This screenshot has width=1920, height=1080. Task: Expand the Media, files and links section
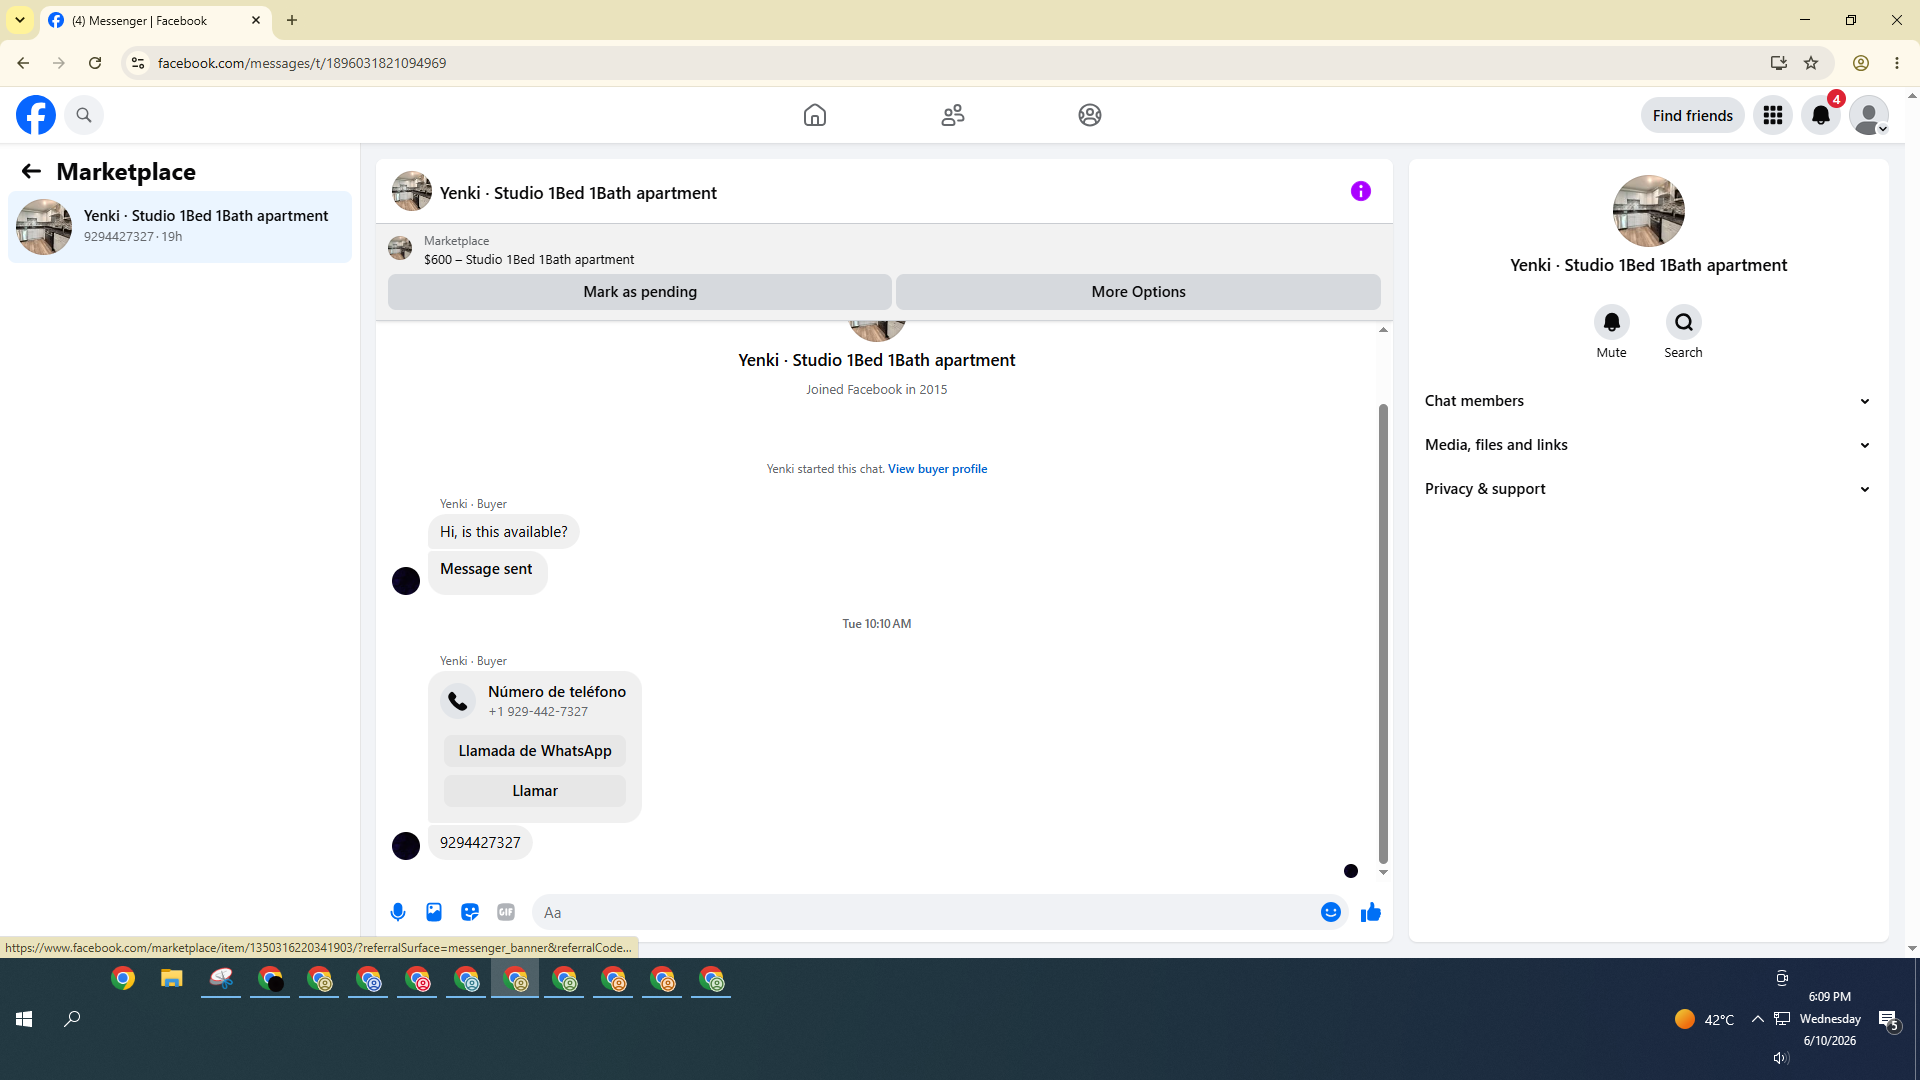[1648, 445]
